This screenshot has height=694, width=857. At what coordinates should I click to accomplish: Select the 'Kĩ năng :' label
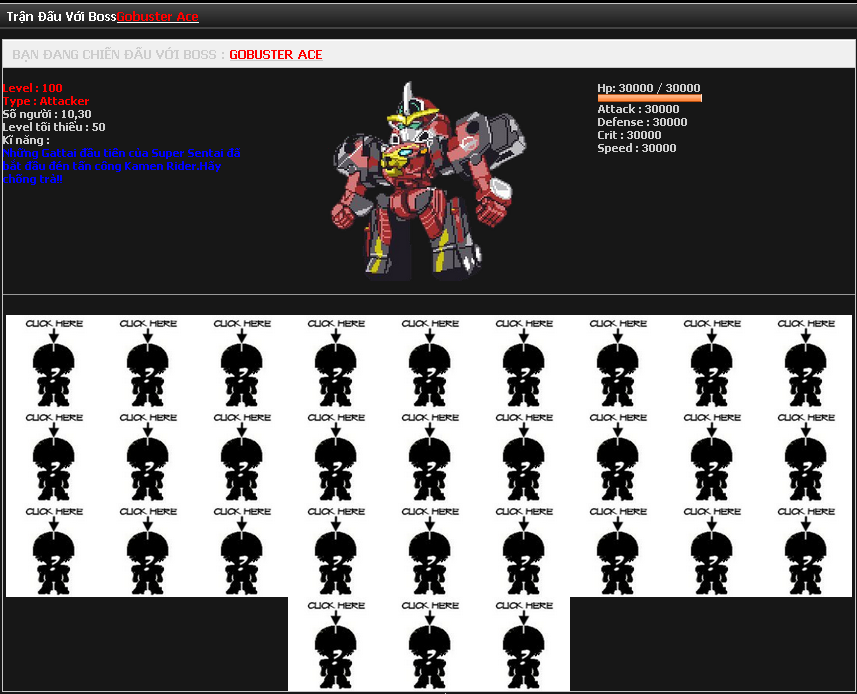[x=26, y=140]
